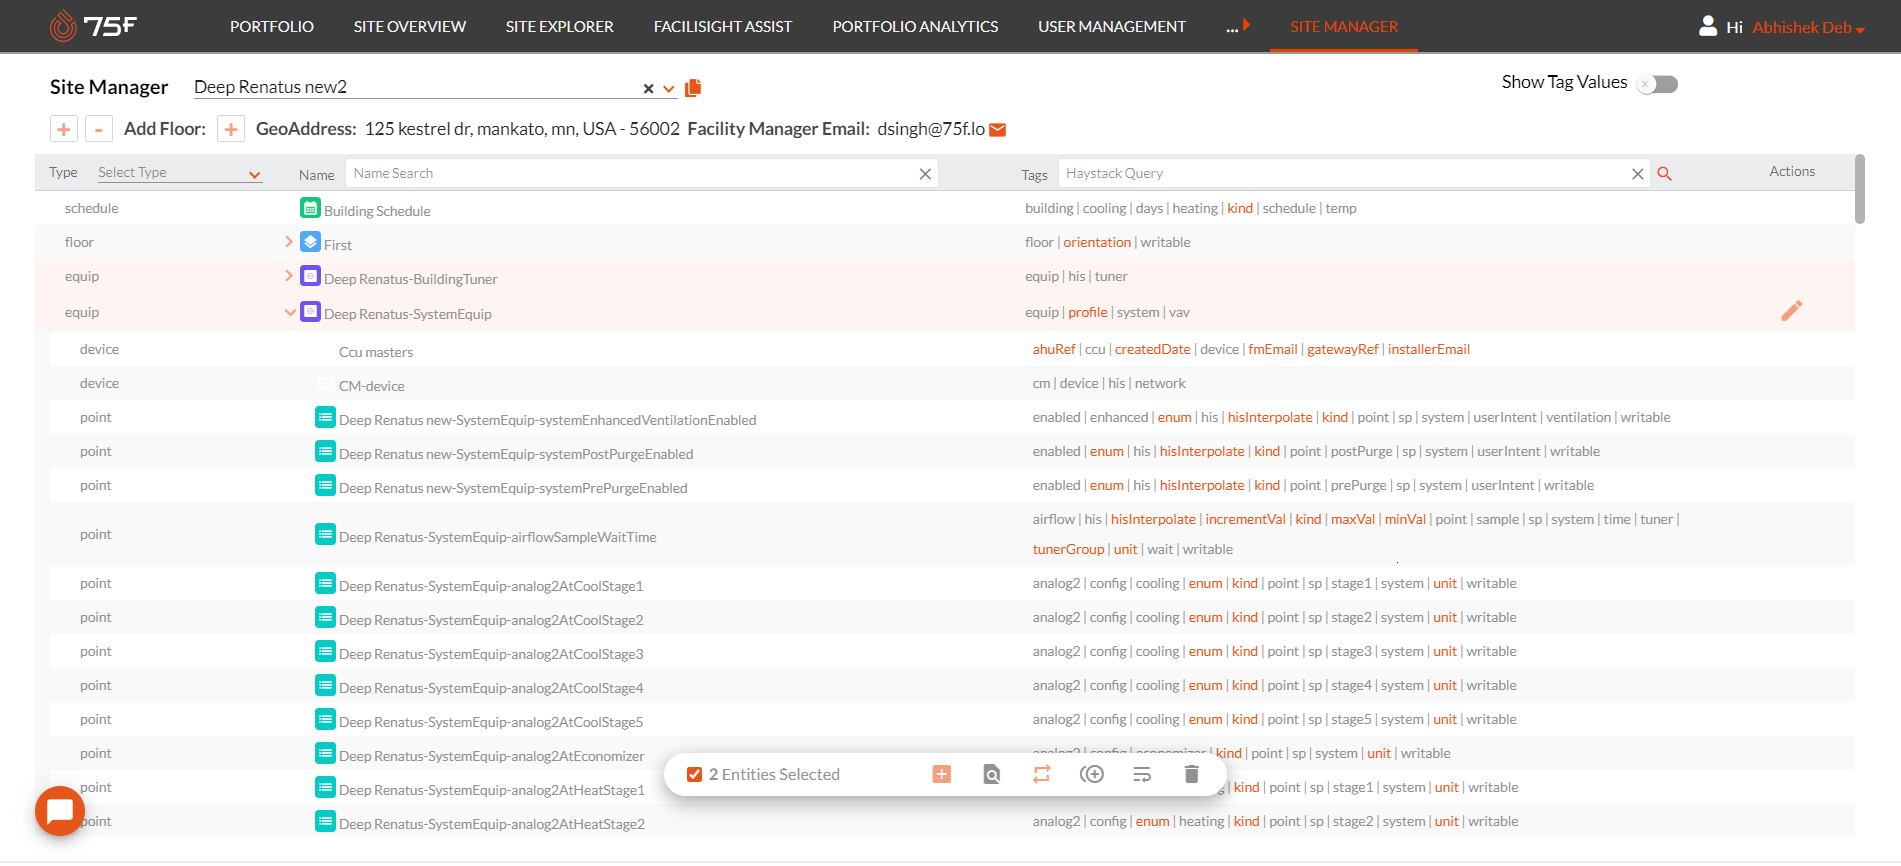
Task: Click point icon for analog2AtCoolStage3
Action: (x=325, y=651)
